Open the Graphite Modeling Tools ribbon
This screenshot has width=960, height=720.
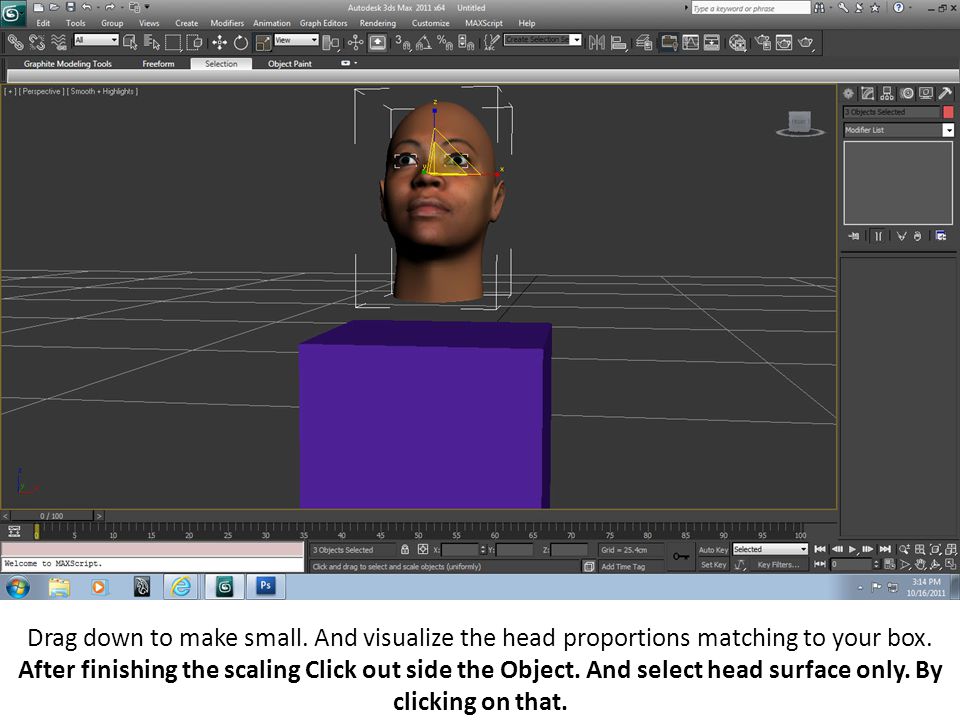(67, 64)
